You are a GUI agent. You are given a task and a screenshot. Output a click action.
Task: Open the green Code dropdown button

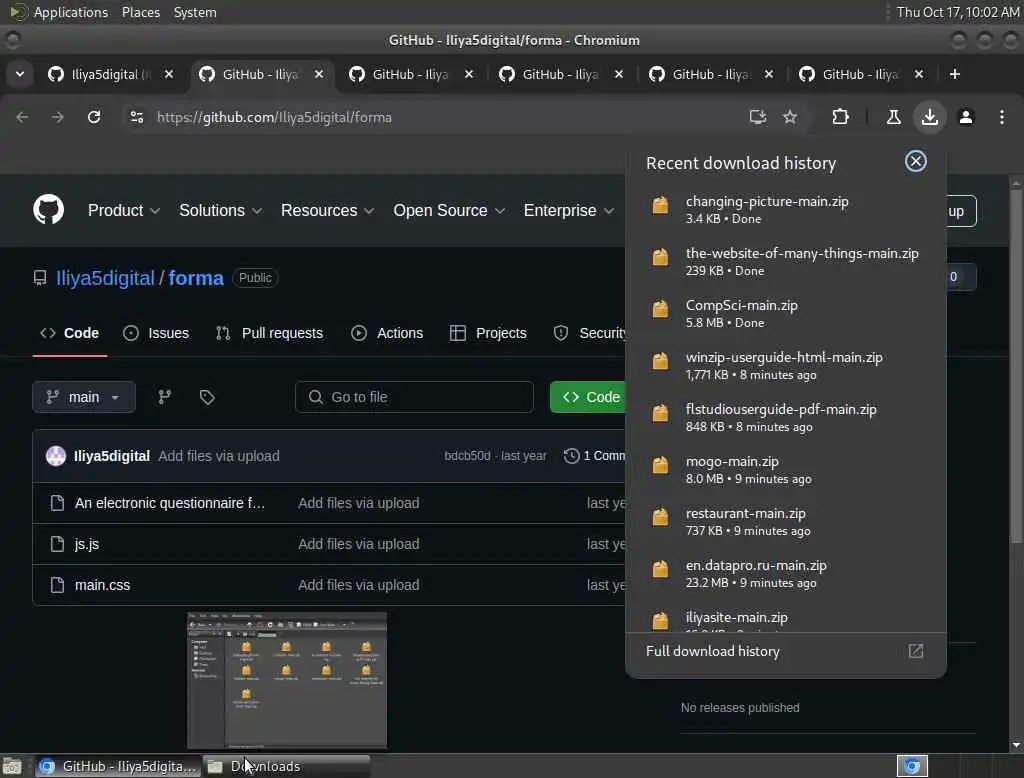coord(590,397)
